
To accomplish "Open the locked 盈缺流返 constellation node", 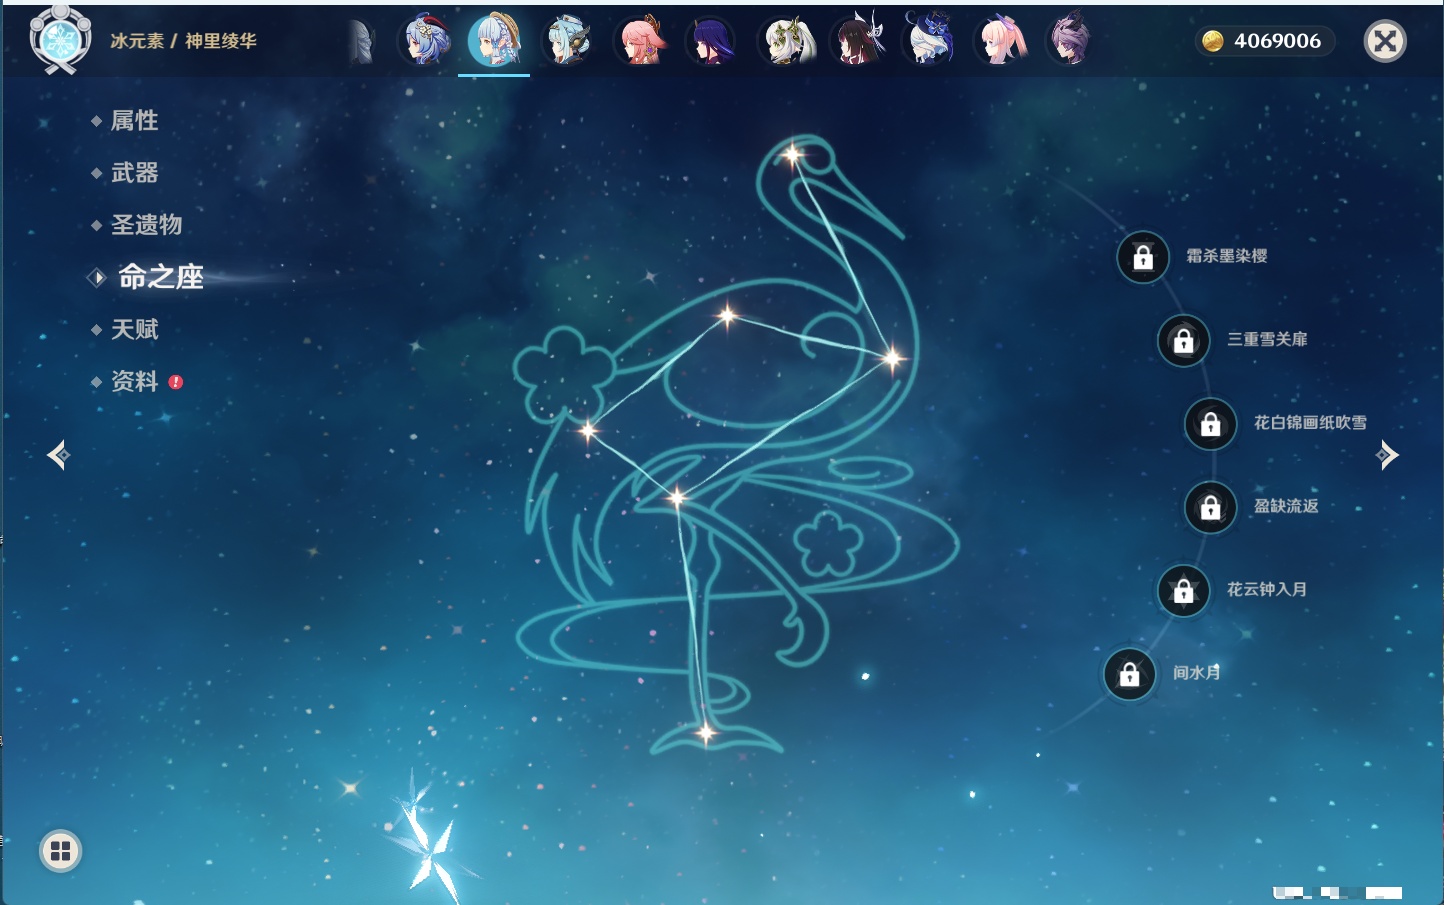I will [1211, 507].
